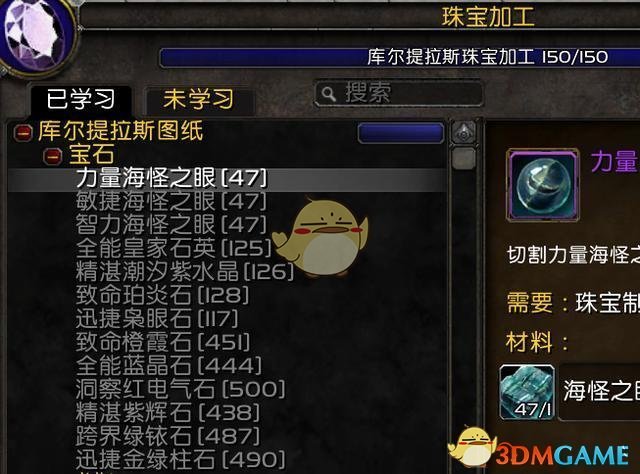Screen dimensions: 640x474
Task: Click the scroll-up arrow above the recipe list
Action: [464, 132]
